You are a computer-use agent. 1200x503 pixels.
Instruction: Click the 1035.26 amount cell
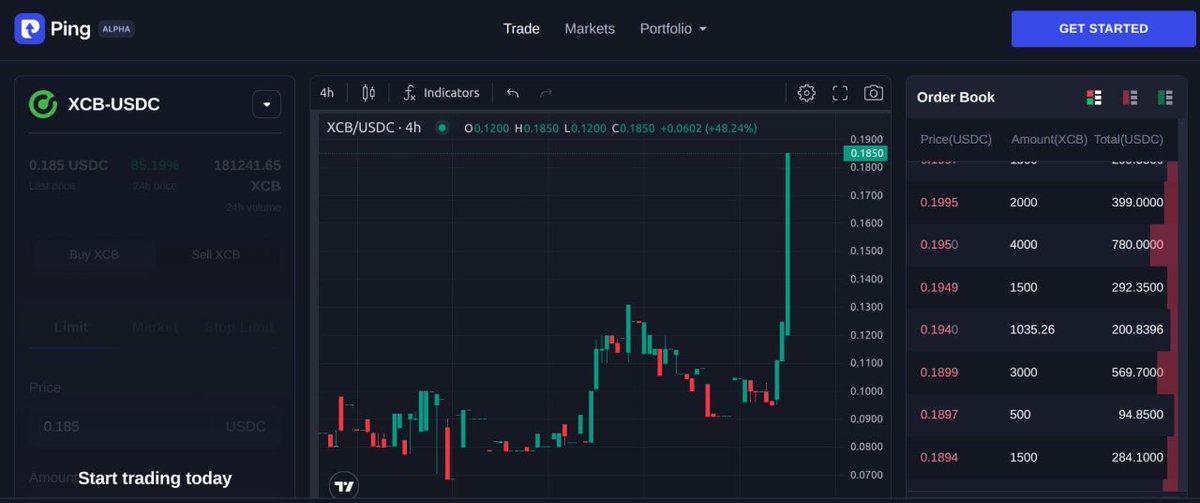coord(1032,329)
